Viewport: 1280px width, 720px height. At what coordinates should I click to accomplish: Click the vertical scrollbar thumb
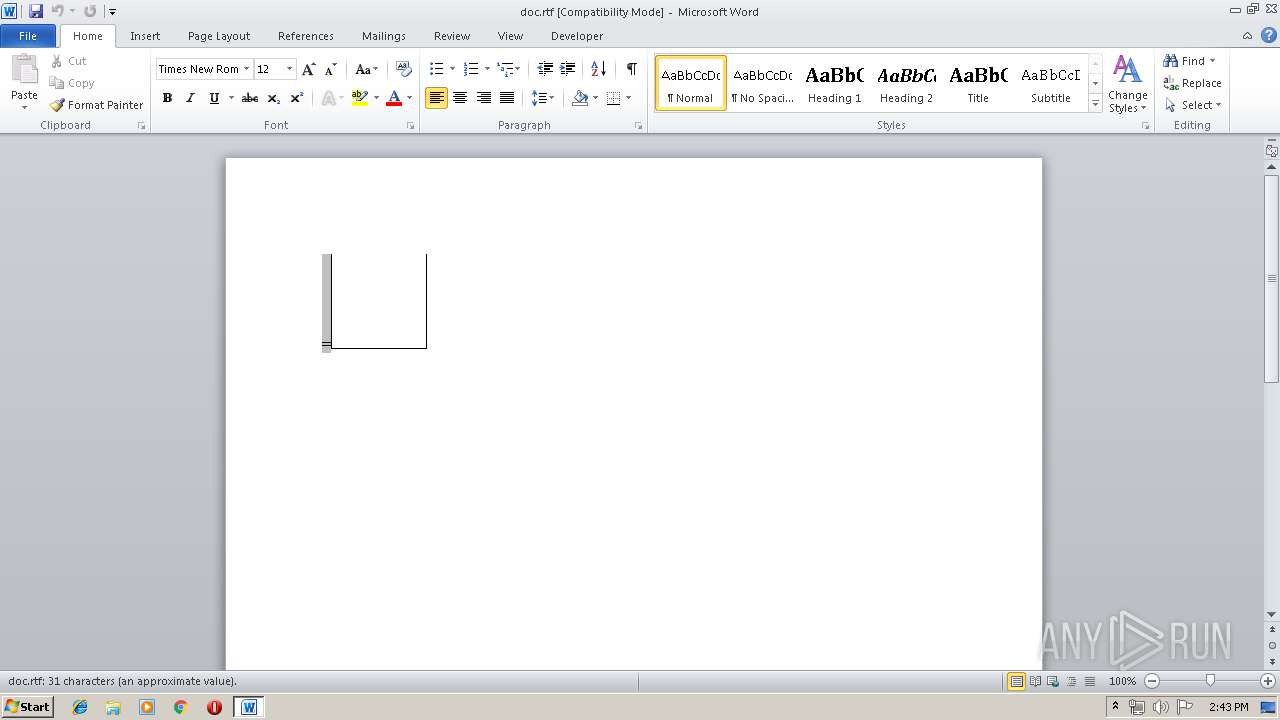(x=1272, y=278)
